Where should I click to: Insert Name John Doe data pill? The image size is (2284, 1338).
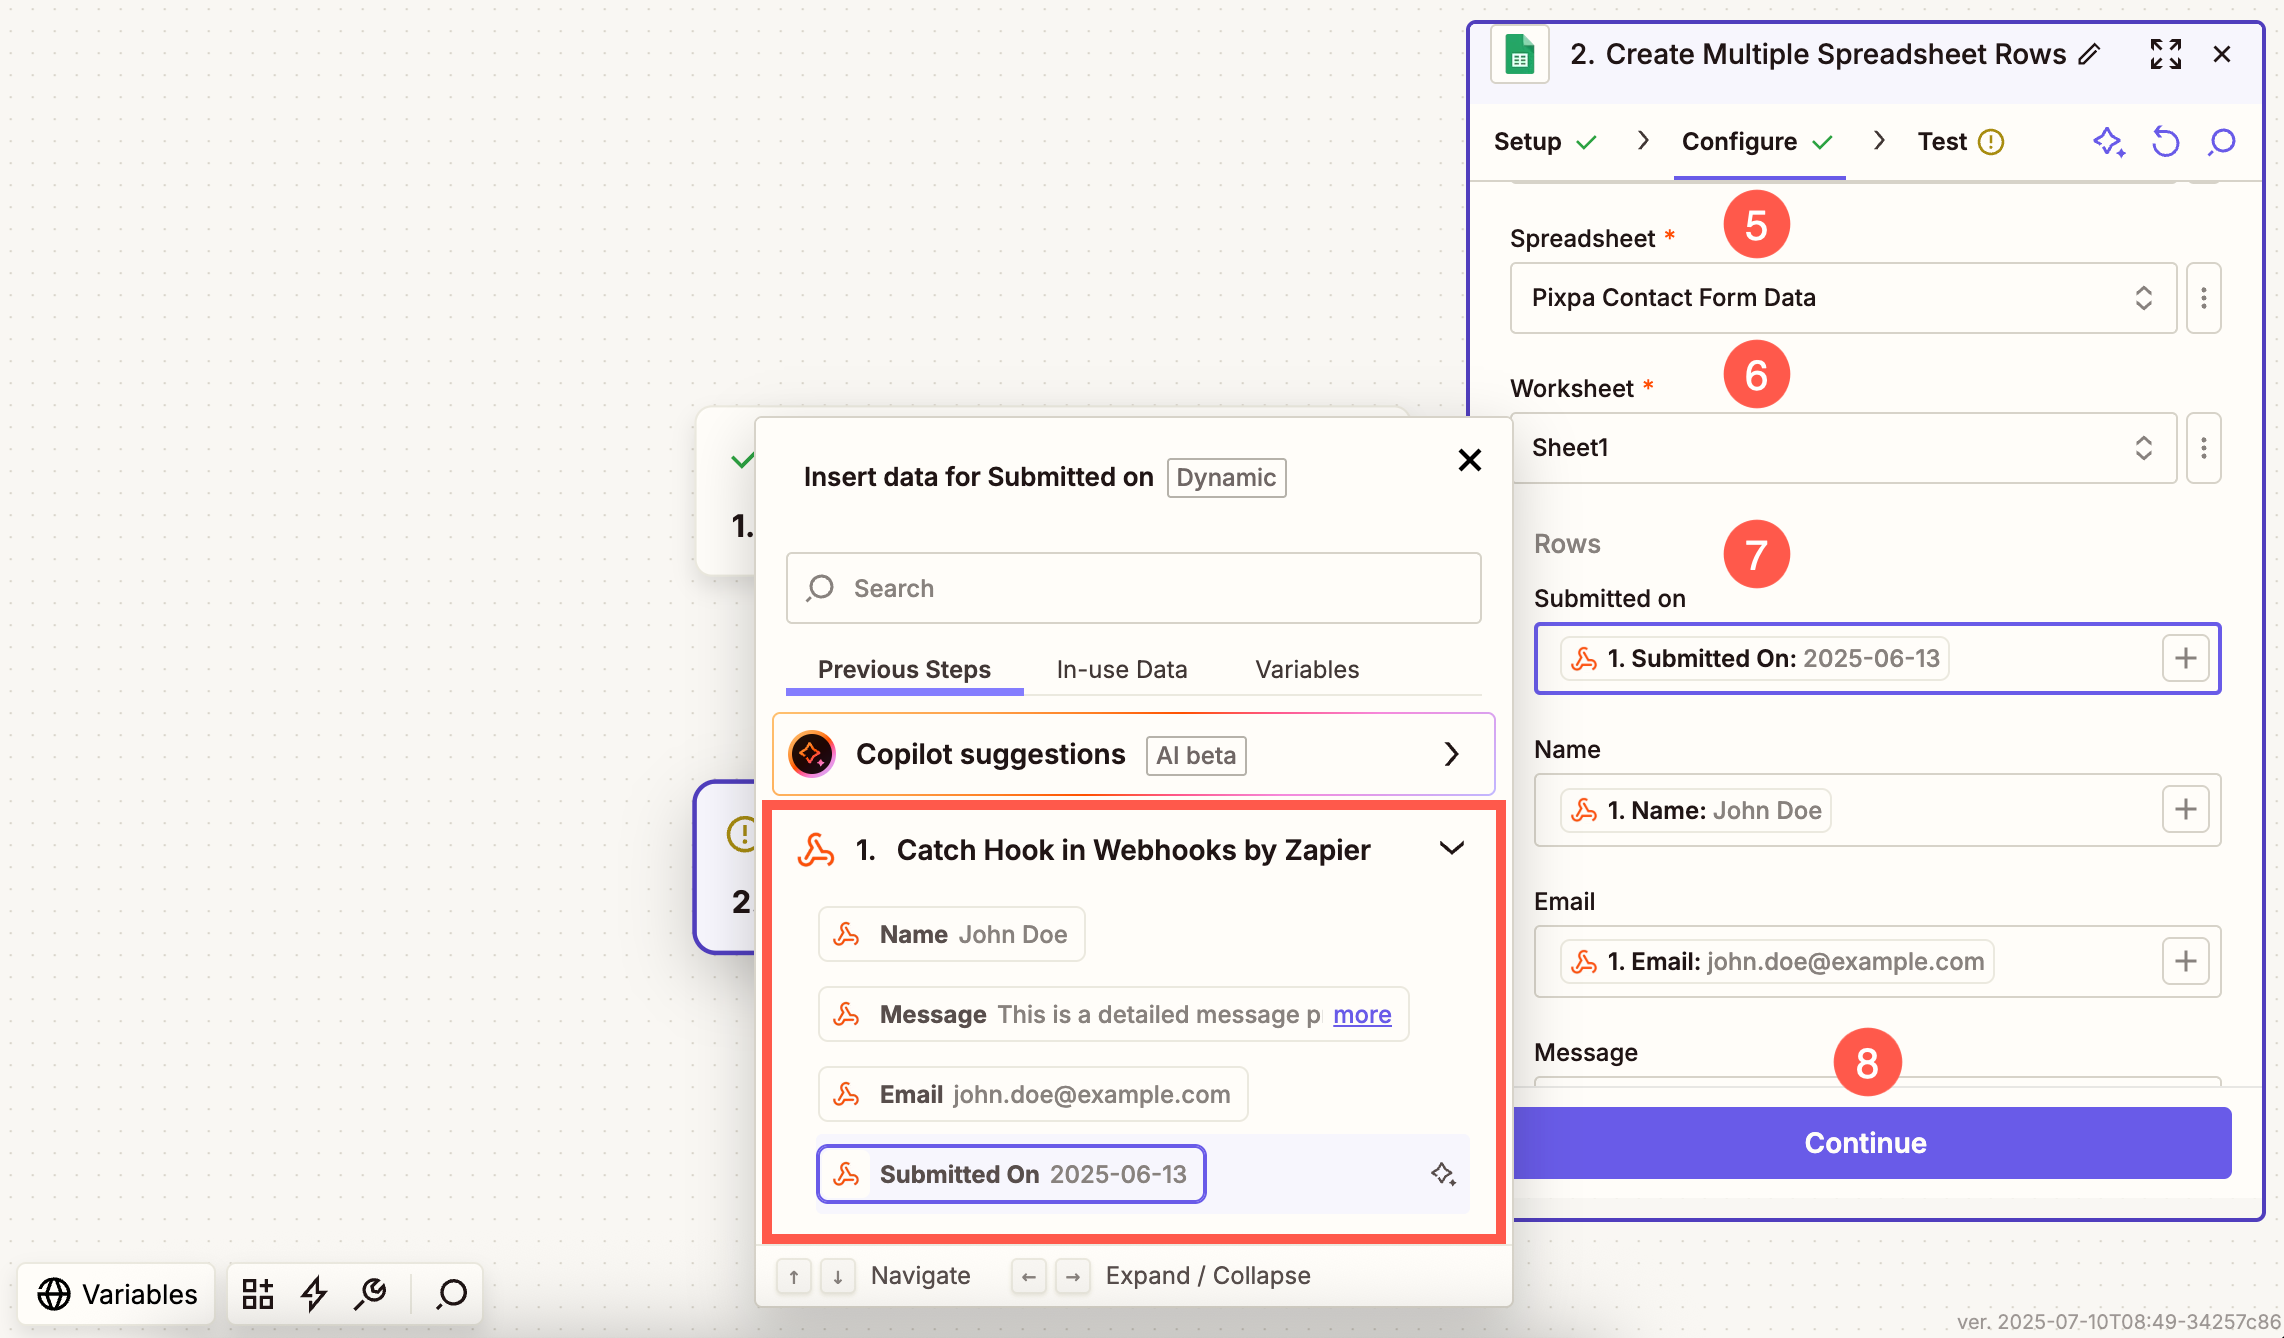951,934
